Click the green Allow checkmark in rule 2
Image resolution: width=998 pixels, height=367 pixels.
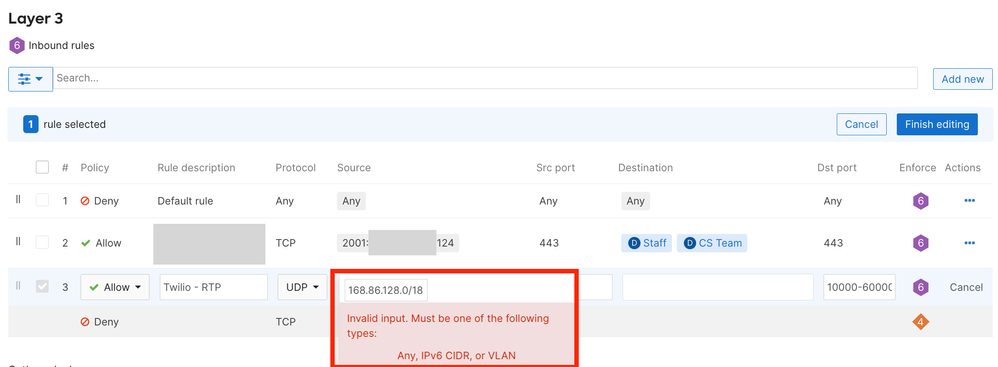85,243
